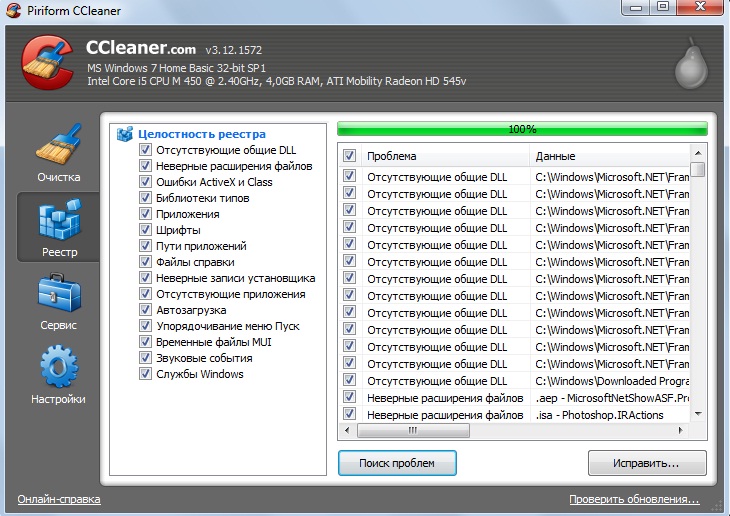Toggle Приложения checkbox
This screenshot has width=730, height=516.
145,214
